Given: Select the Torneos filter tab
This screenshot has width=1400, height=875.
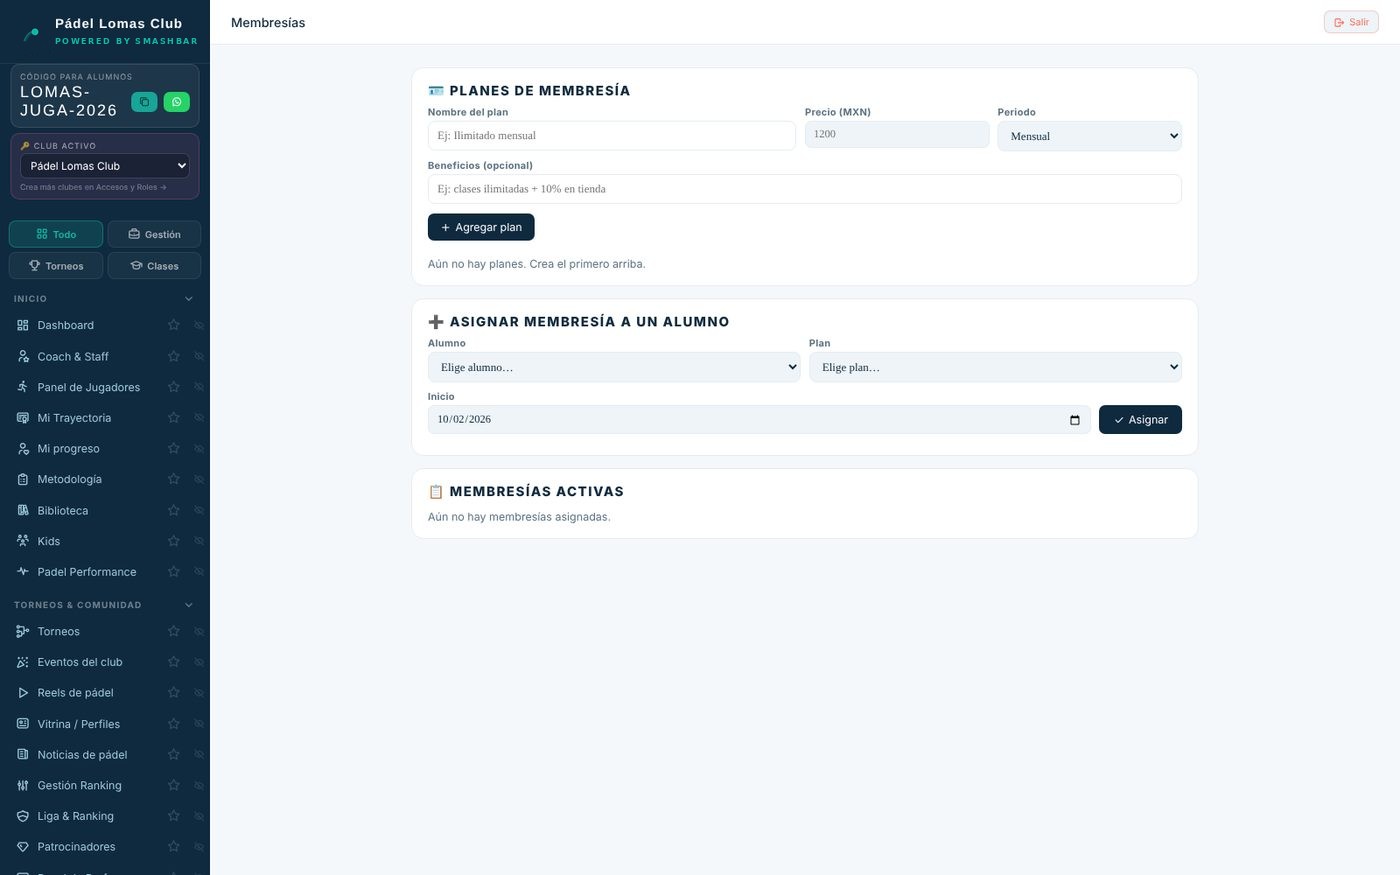Looking at the screenshot, I should point(56,266).
